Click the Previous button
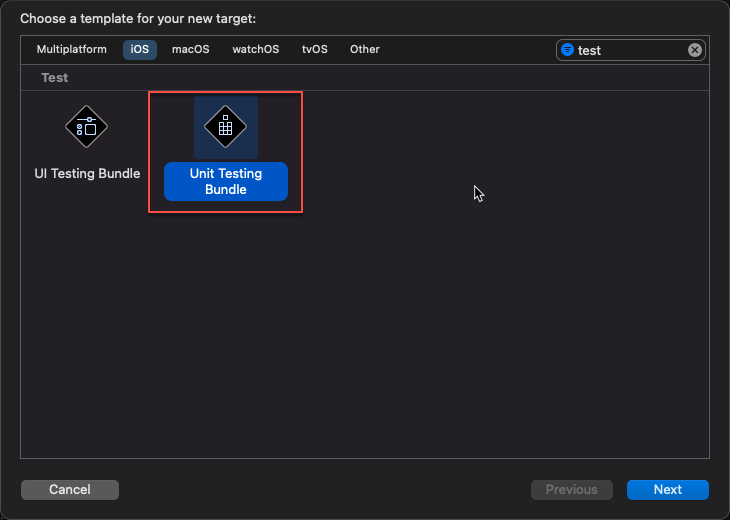The image size is (730, 520). tap(572, 490)
